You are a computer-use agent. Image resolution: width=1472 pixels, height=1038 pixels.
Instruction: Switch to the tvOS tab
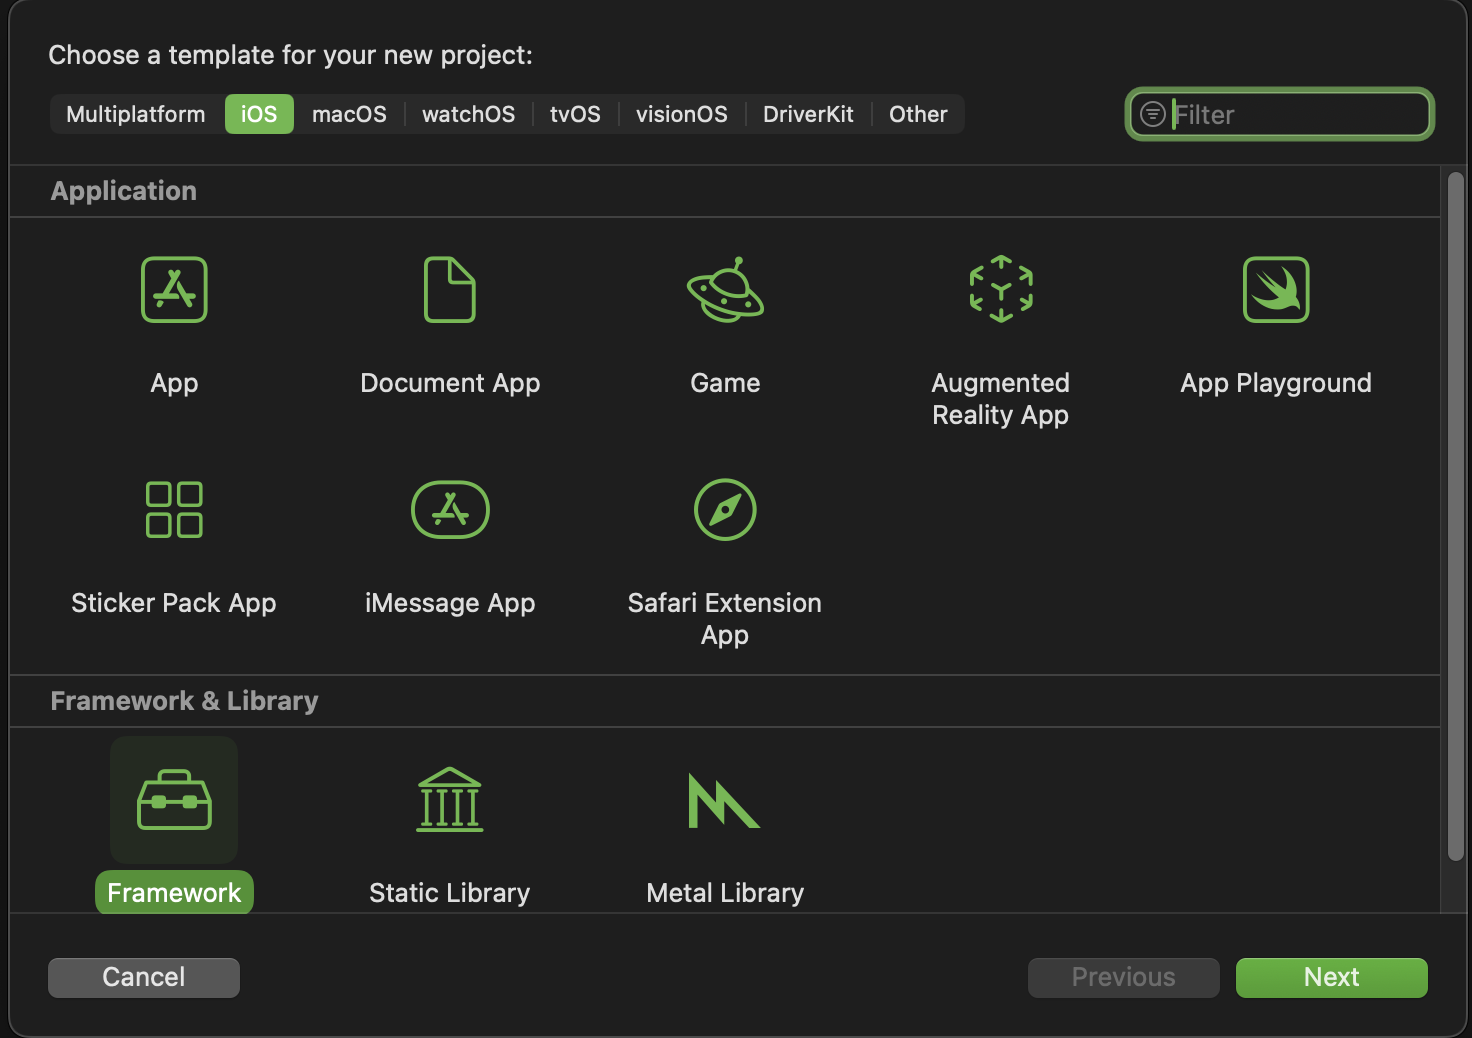(x=575, y=114)
